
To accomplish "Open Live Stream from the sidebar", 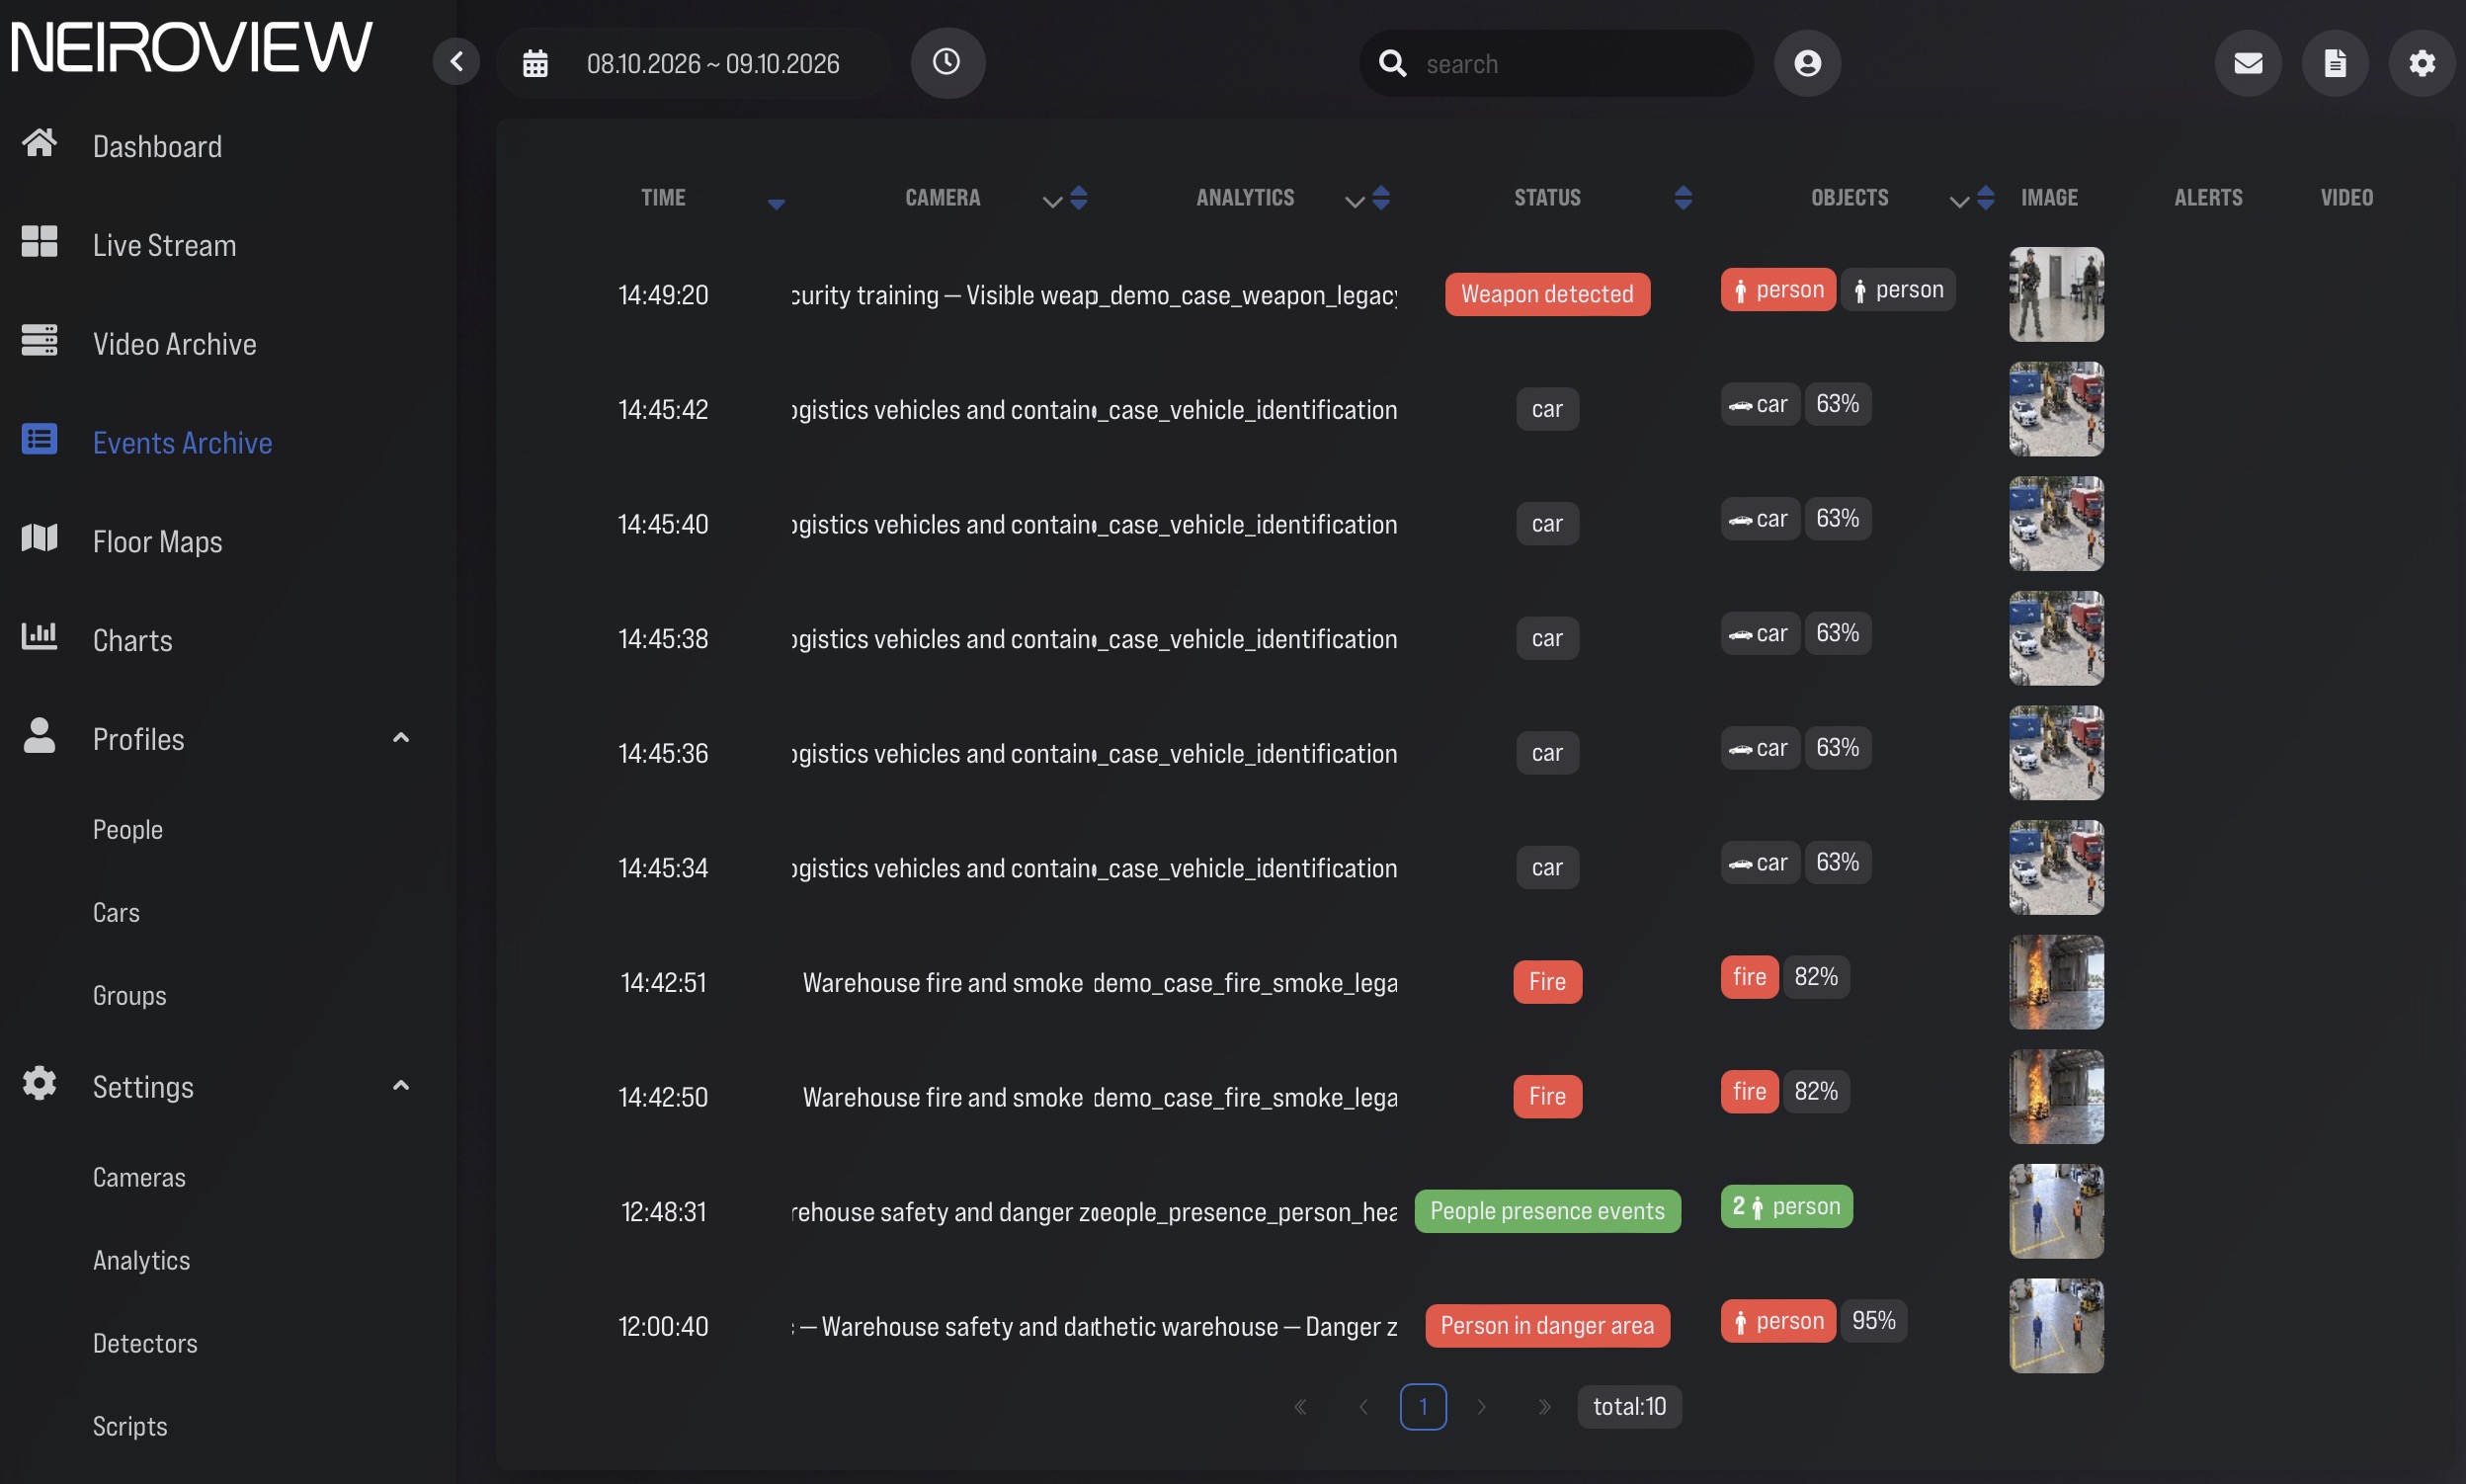I will pyautogui.click(x=165, y=246).
